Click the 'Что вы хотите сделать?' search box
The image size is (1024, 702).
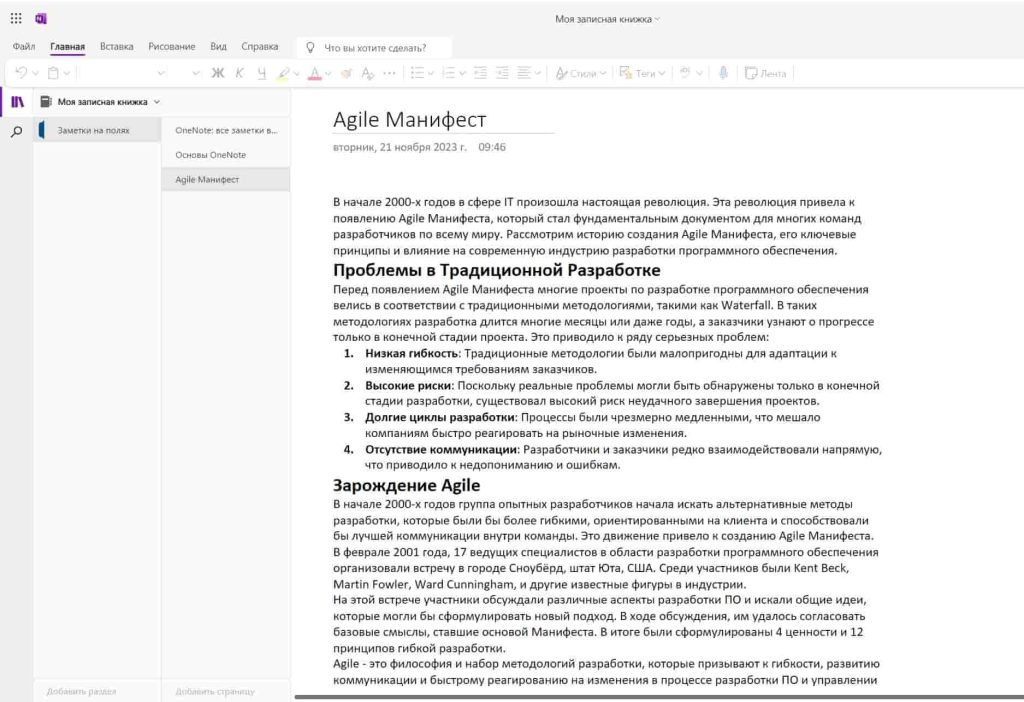[375, 48]
